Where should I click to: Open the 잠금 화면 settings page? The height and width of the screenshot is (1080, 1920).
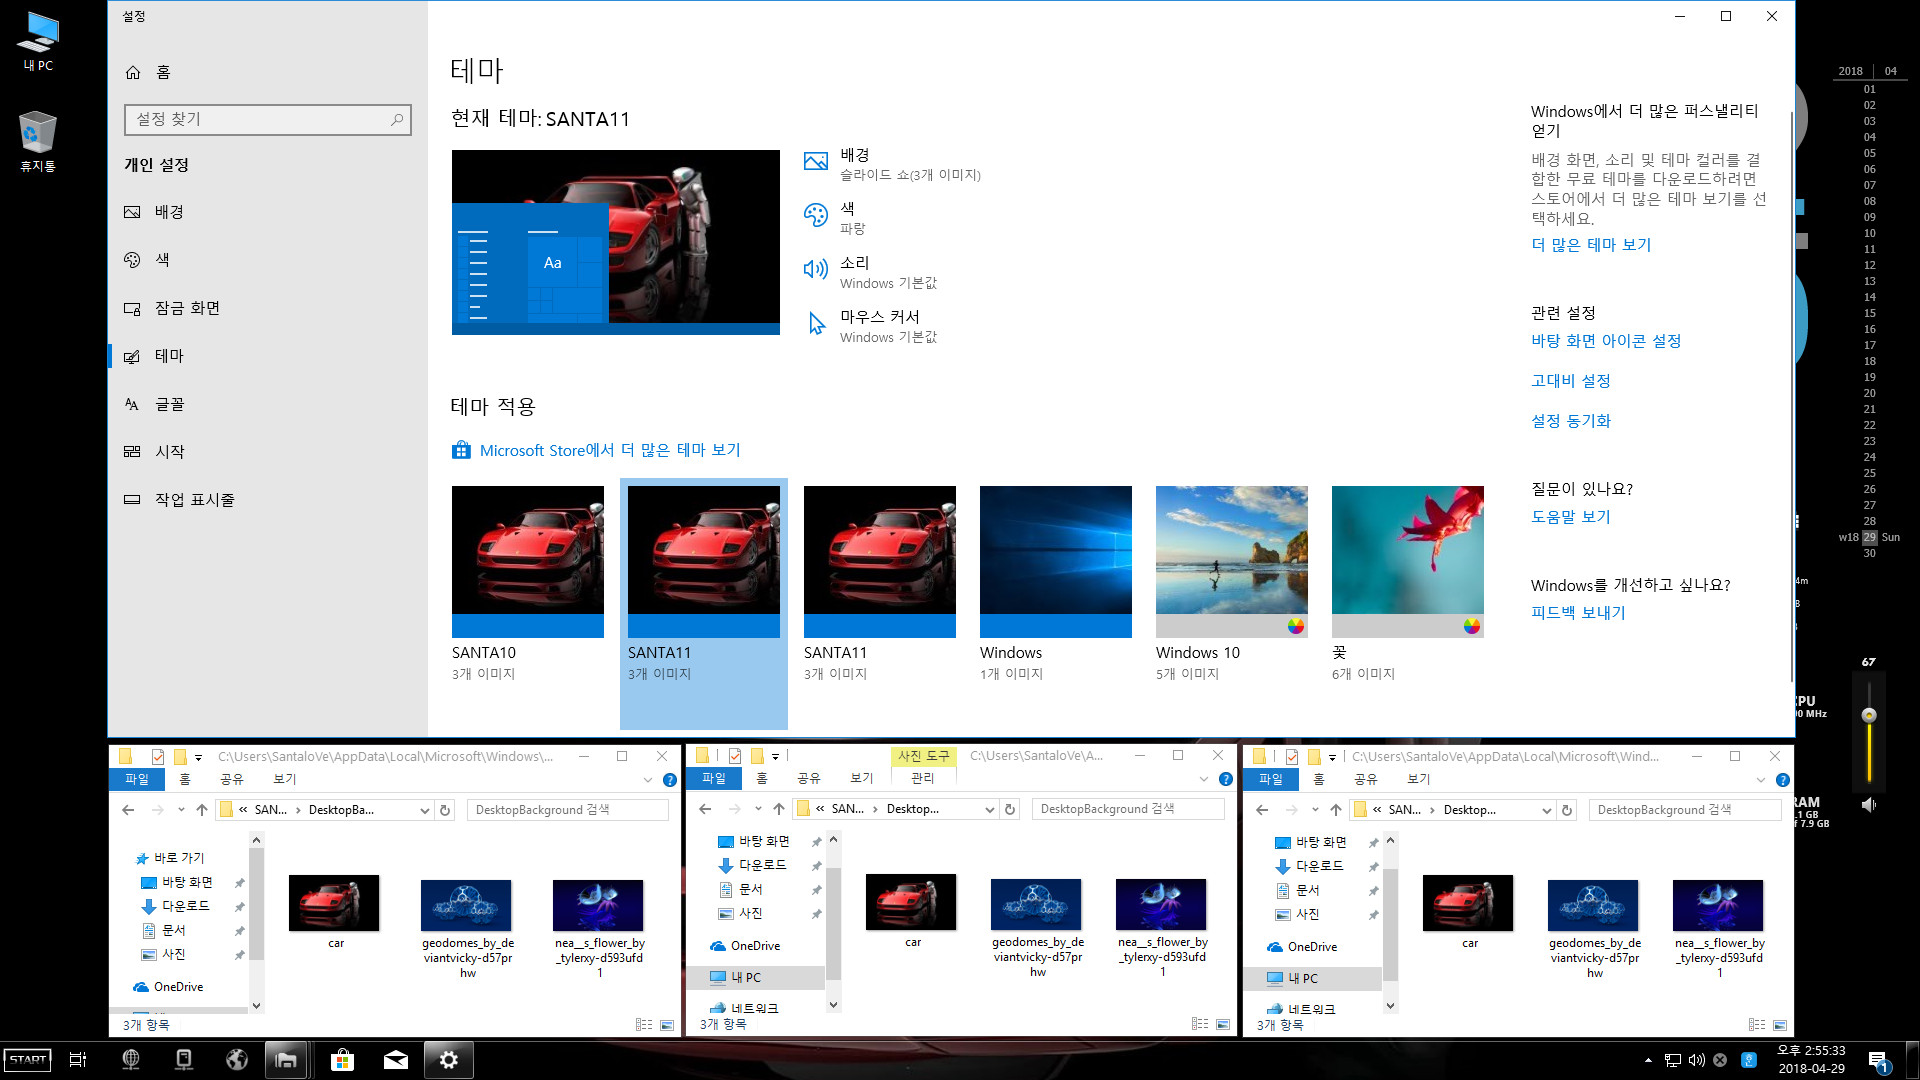pyautogui.click(x=172, y=308)
